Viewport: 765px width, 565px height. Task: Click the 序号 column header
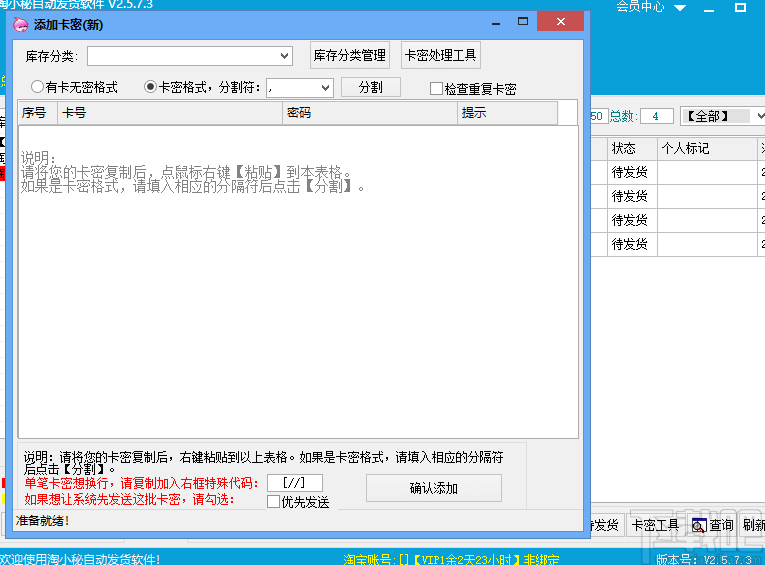tap(38, 113)
